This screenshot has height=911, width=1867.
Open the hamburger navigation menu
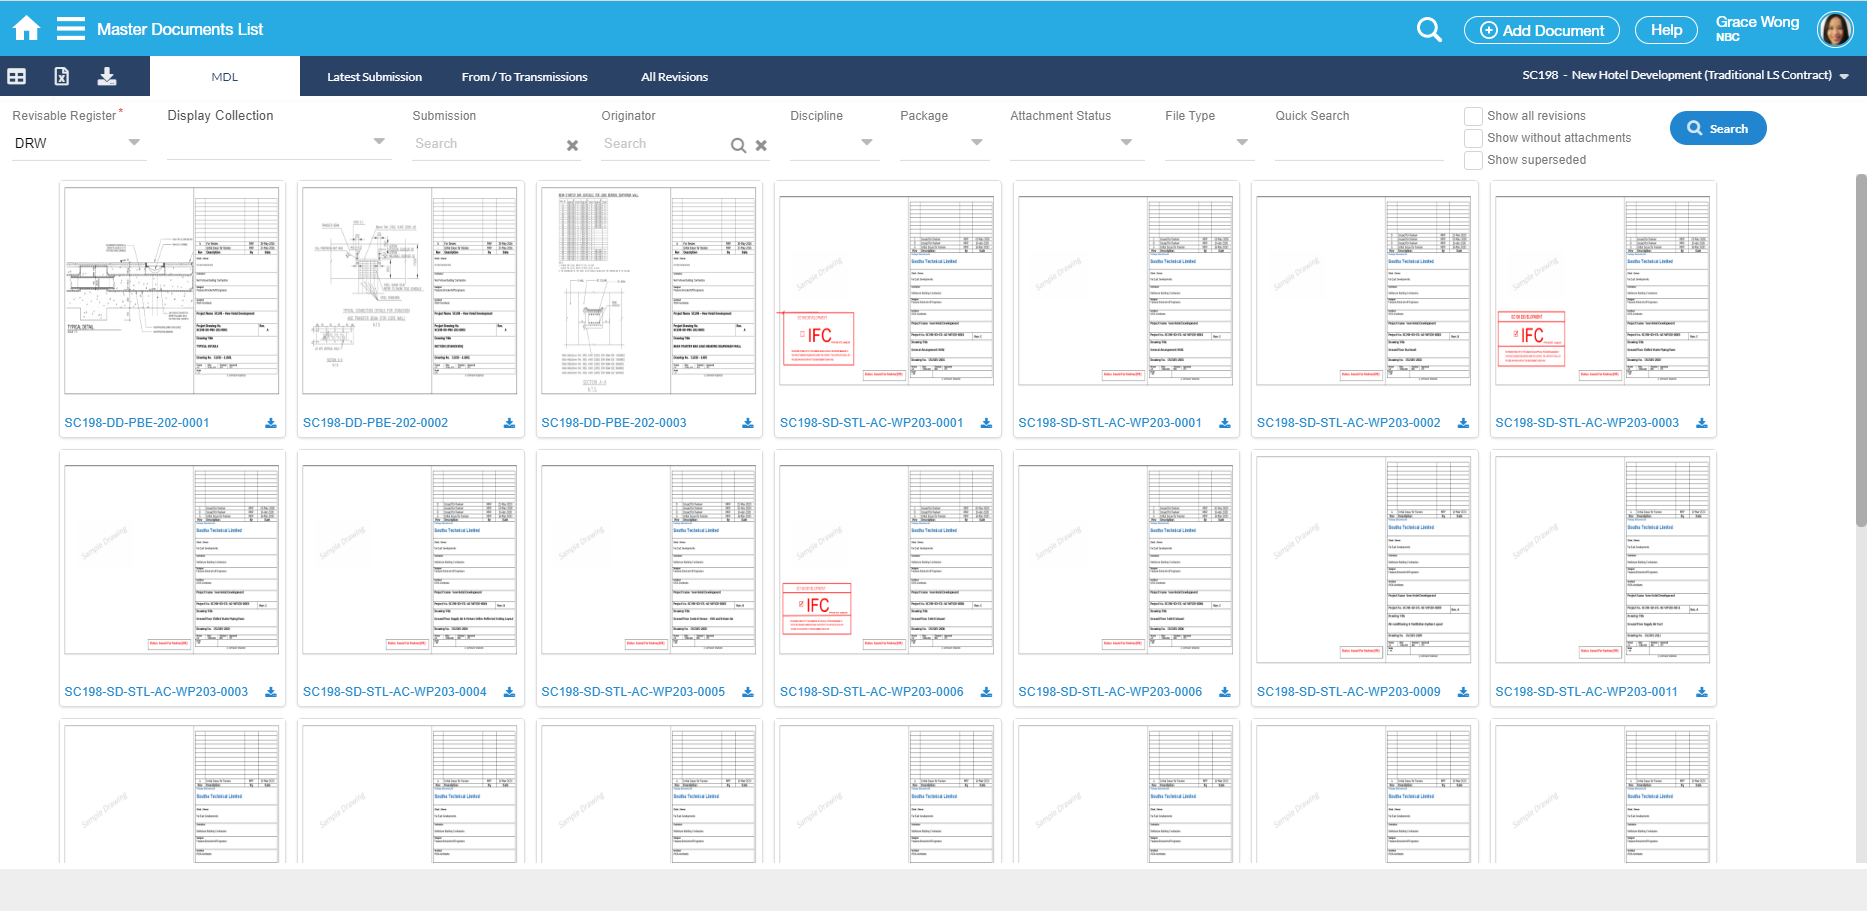pos(70,28)
